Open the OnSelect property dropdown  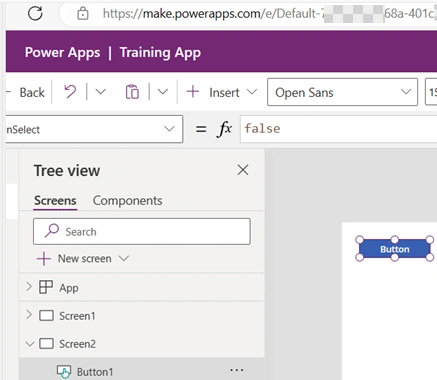click(94, 129)
